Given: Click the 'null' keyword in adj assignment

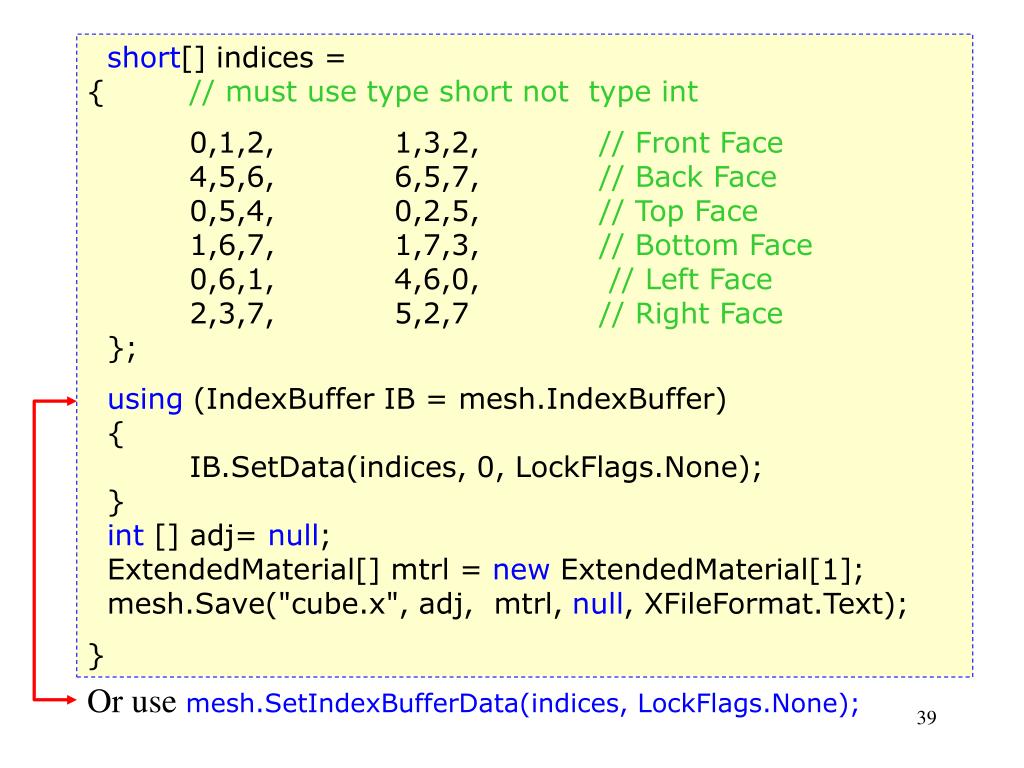Looking at the screenshot, I should [293, 536].
